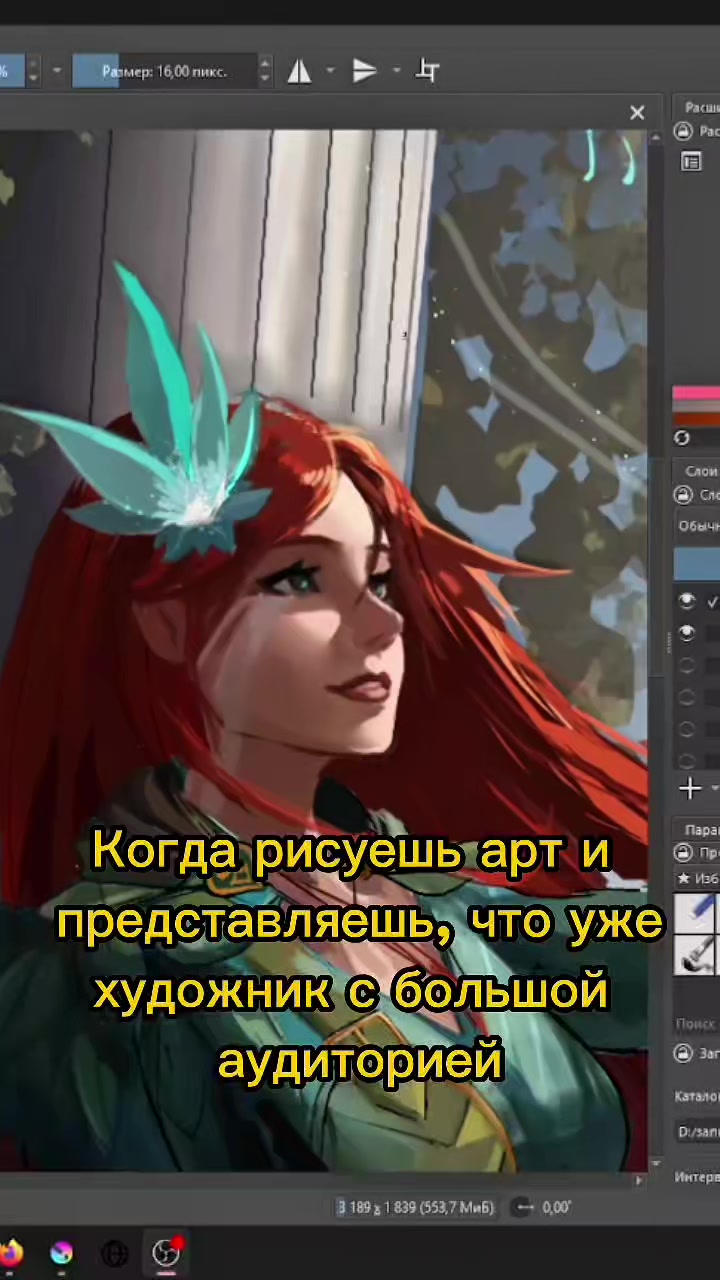Open Firefox from the taskbar
720x1280 pixels.
tap(10, 1253)
